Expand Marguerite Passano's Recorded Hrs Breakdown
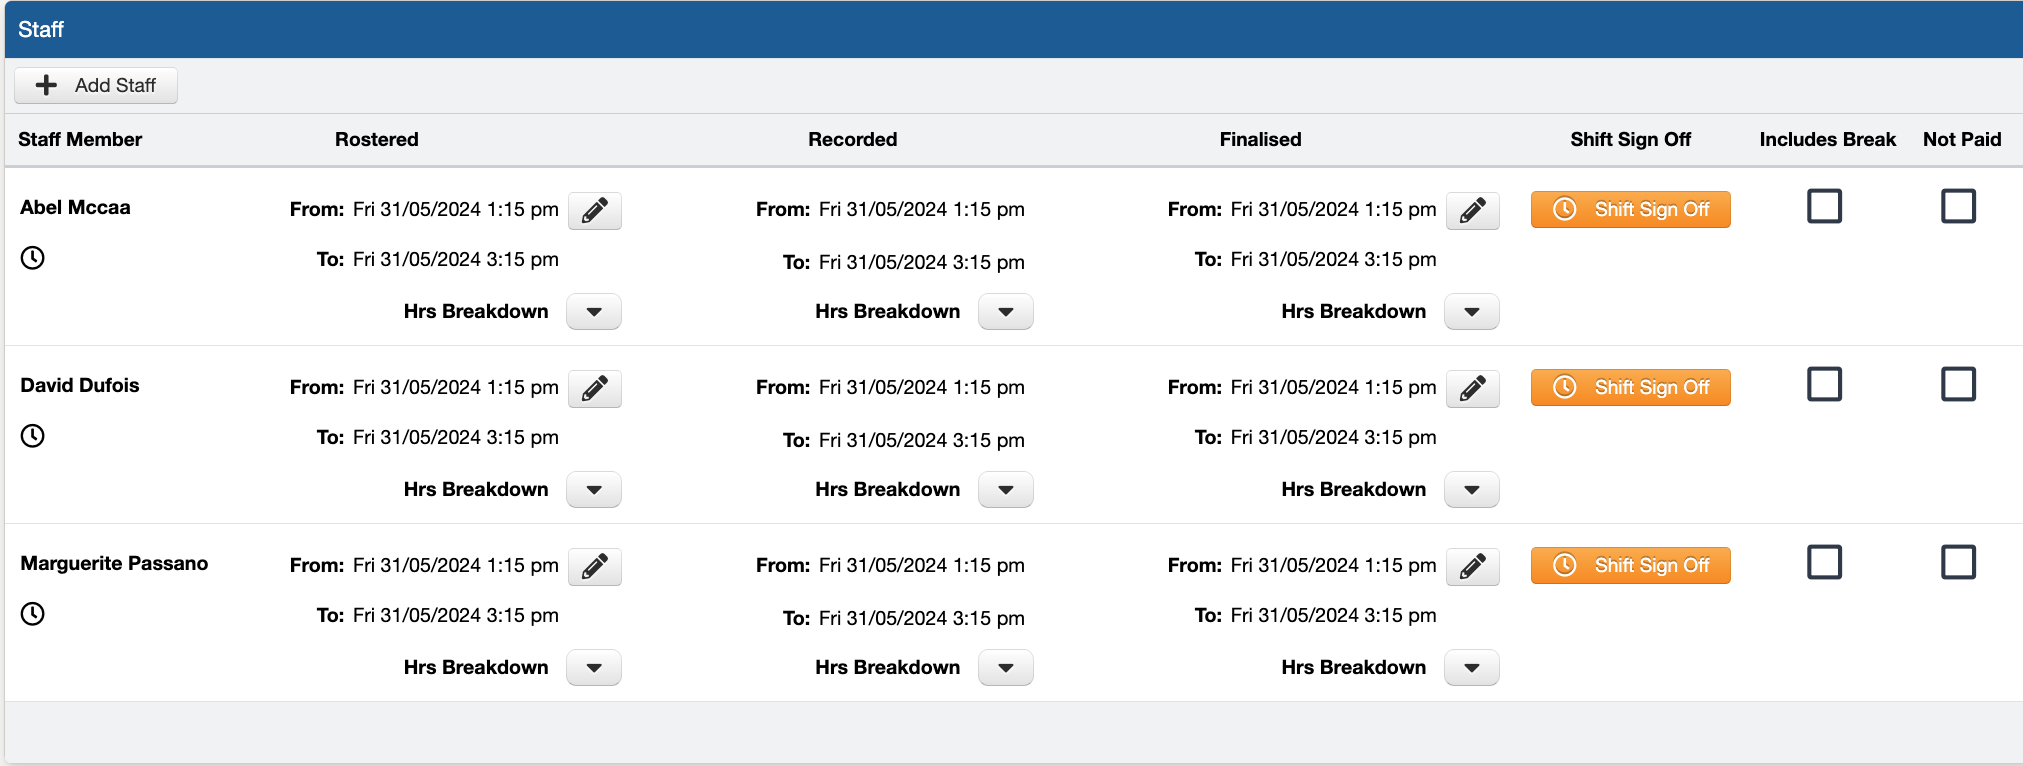The width and height of the screenshot is (2023, 766). click(x=1006, y=668)
